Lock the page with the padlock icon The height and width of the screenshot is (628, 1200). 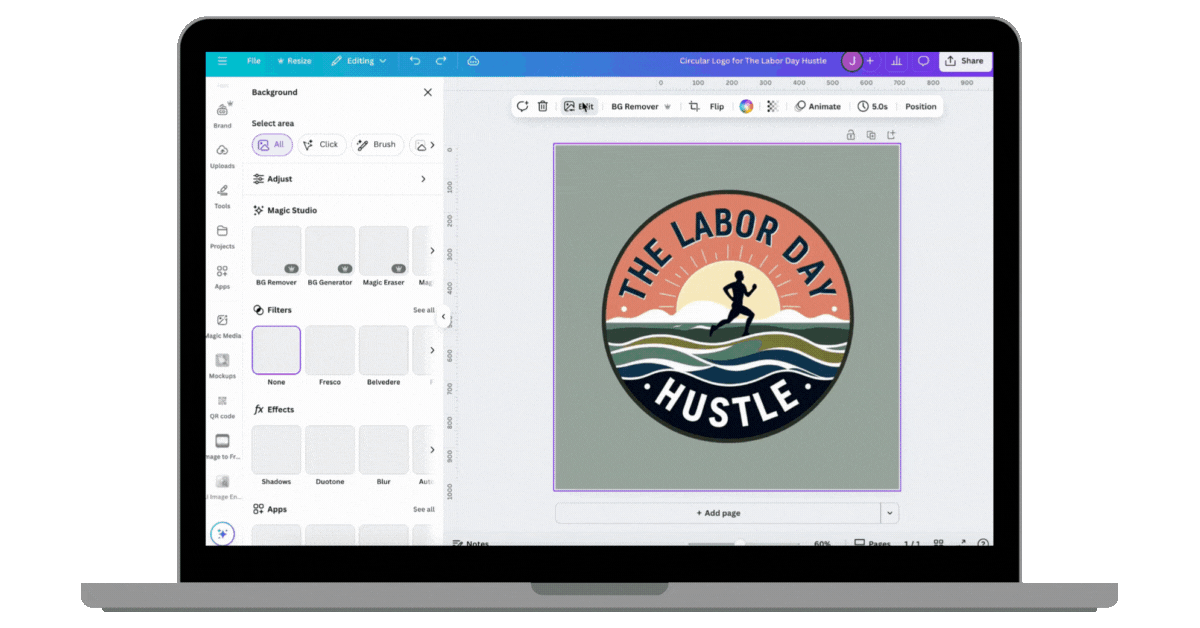point(851,135)
